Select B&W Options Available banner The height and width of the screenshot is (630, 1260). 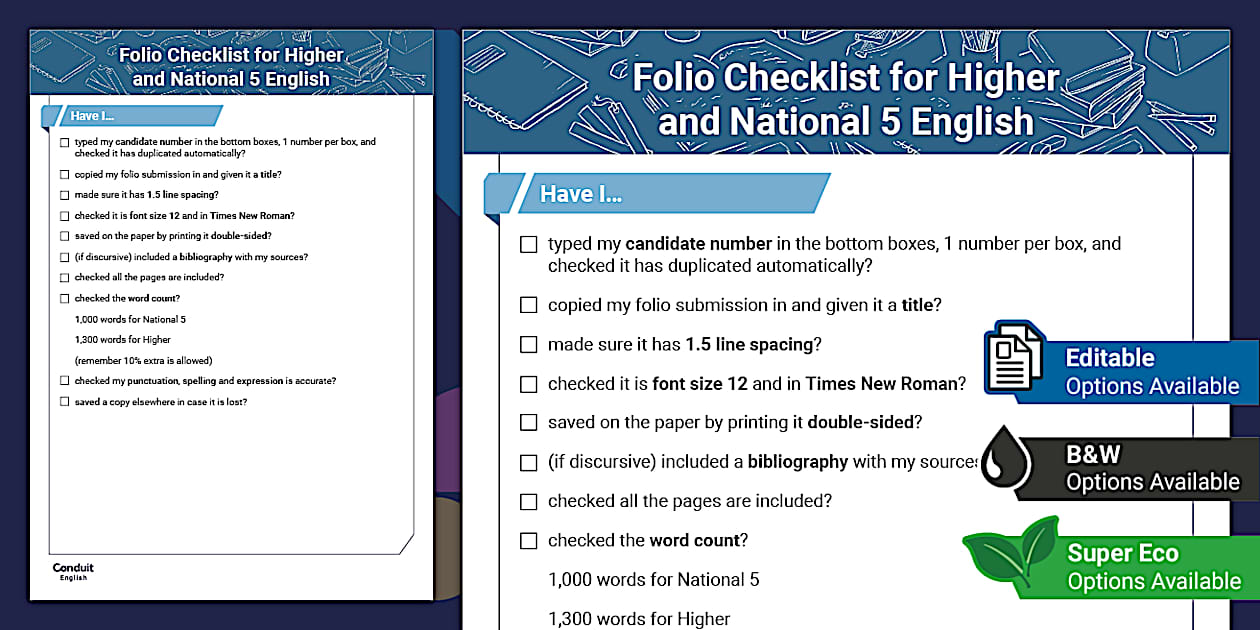click(1152, 468)
